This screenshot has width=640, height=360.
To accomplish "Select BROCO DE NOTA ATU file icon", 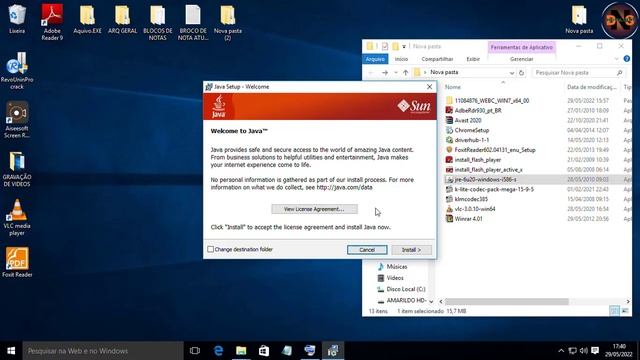I will pos(193,22).
